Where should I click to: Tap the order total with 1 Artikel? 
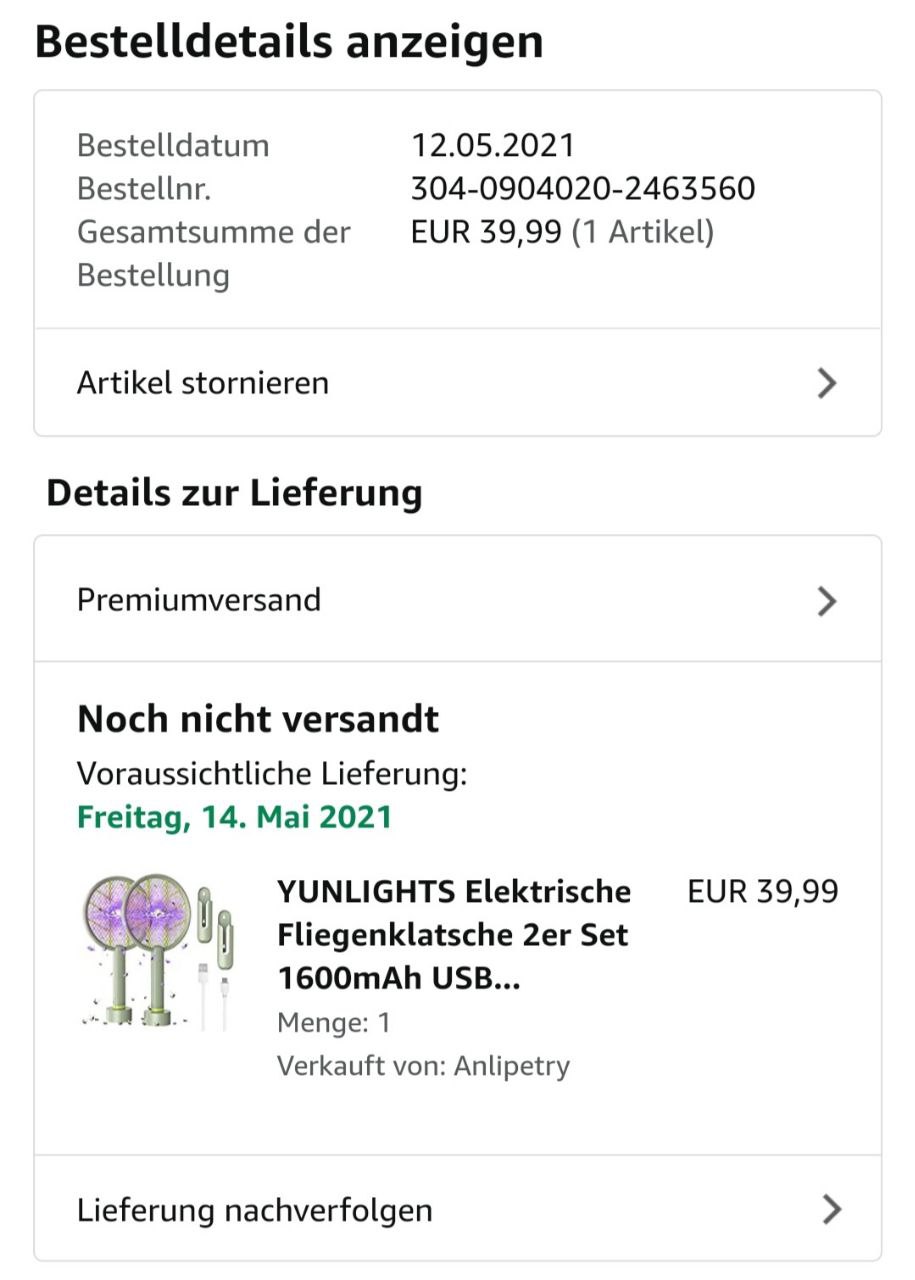pos(562,232)
